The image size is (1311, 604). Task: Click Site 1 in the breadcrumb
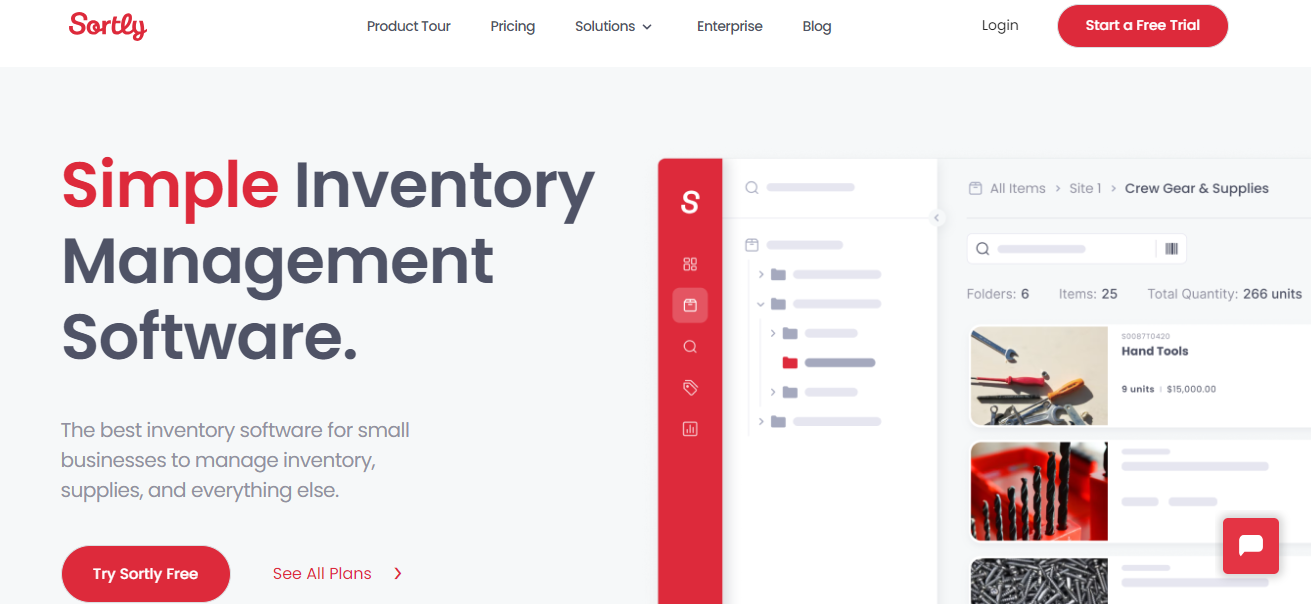click(1085, 188)
